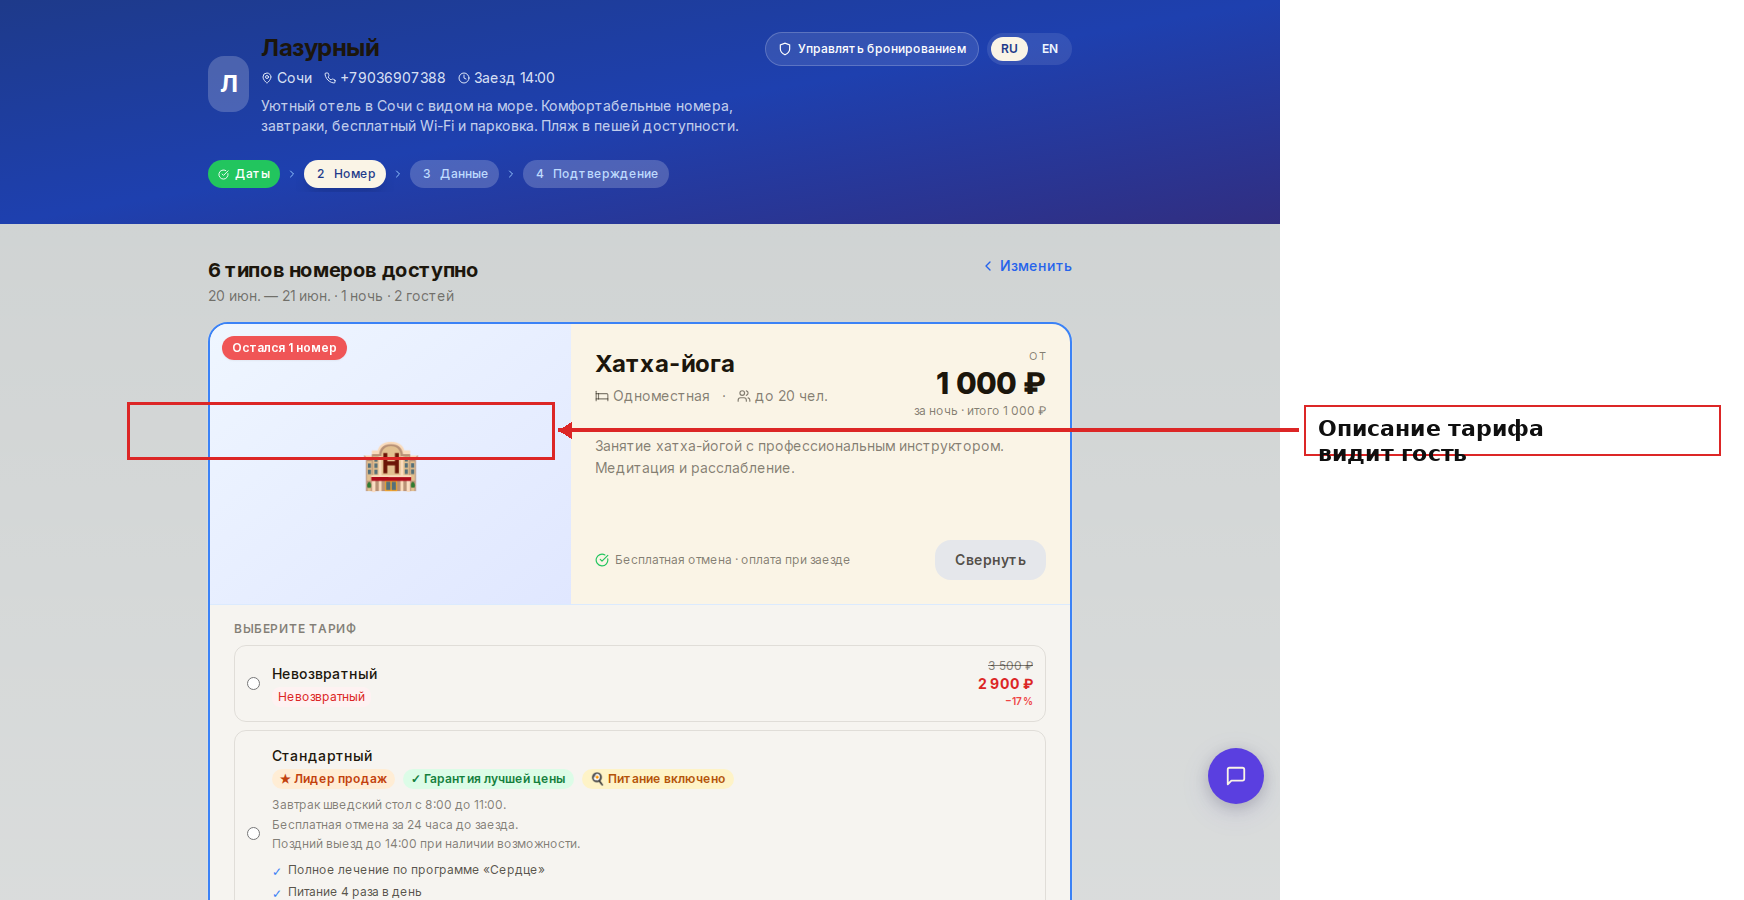The image size is (1744, 900).
Task: Click the green free cancellation check icon
Action: coord(602,560)
